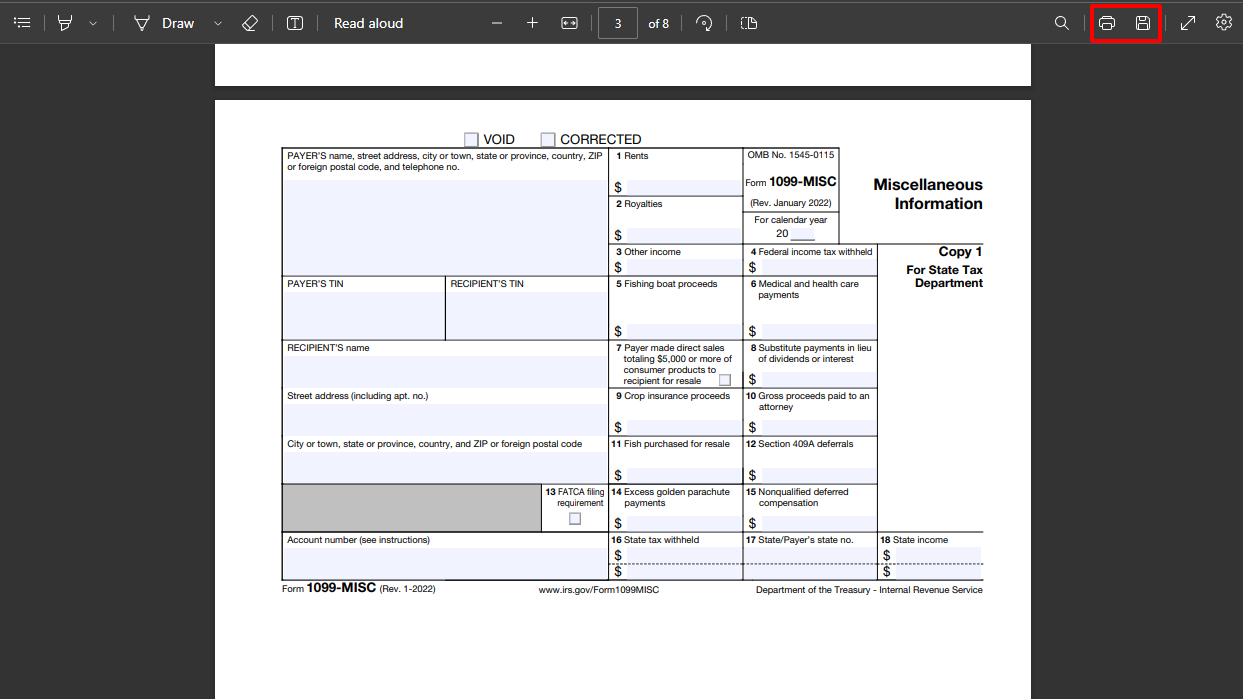The image size is (1243, 699).
Task: Click the box 1 Rents amount field
Action: (683, 187)
